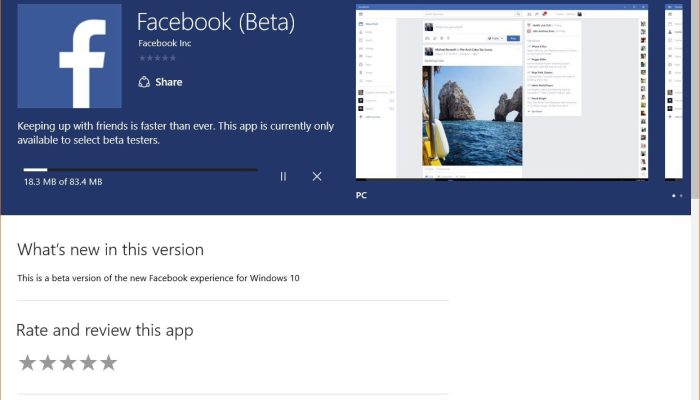This screenshot has width=700, height=400.
Task: Select the partially visible next screenshot
Action: (x=682, y=93)
